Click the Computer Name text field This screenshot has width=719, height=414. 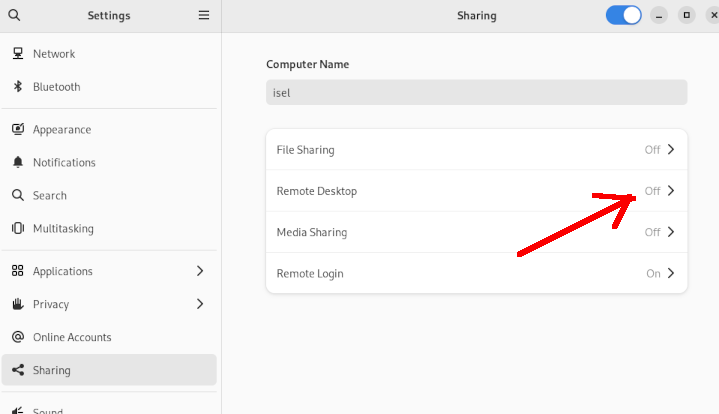pos(476,93)
